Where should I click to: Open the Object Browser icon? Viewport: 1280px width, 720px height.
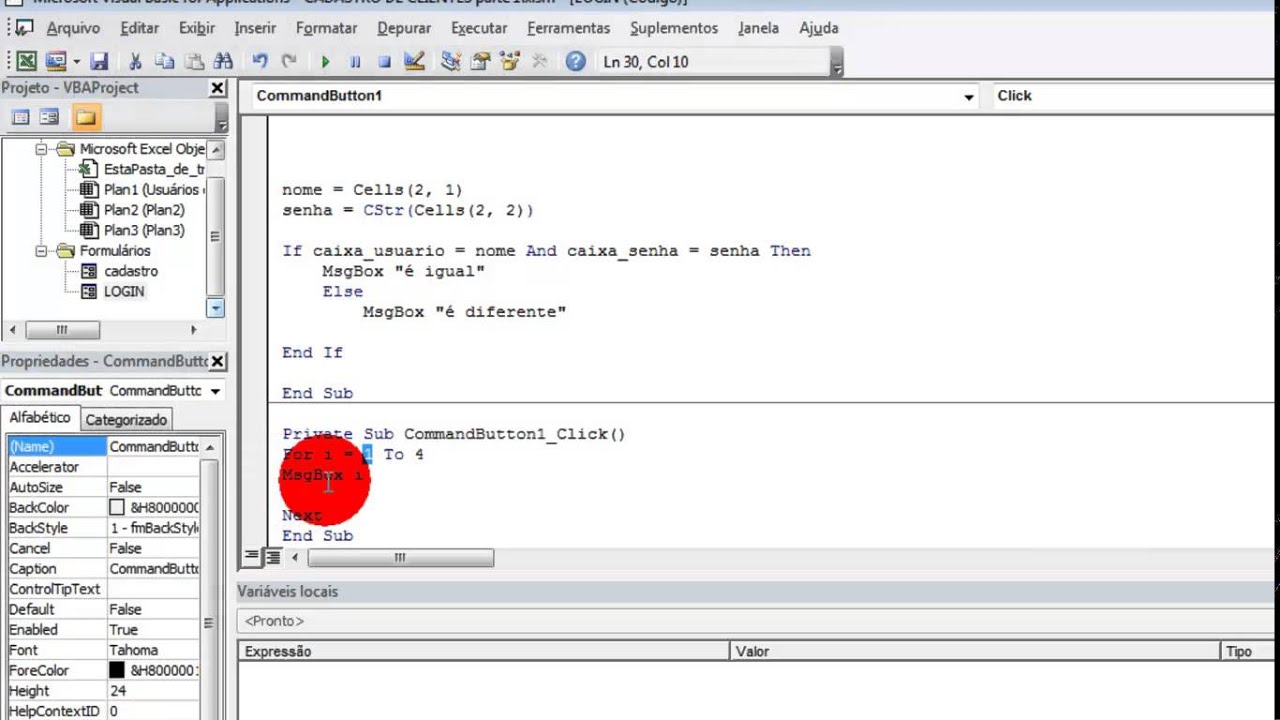[x=510, y=62]
